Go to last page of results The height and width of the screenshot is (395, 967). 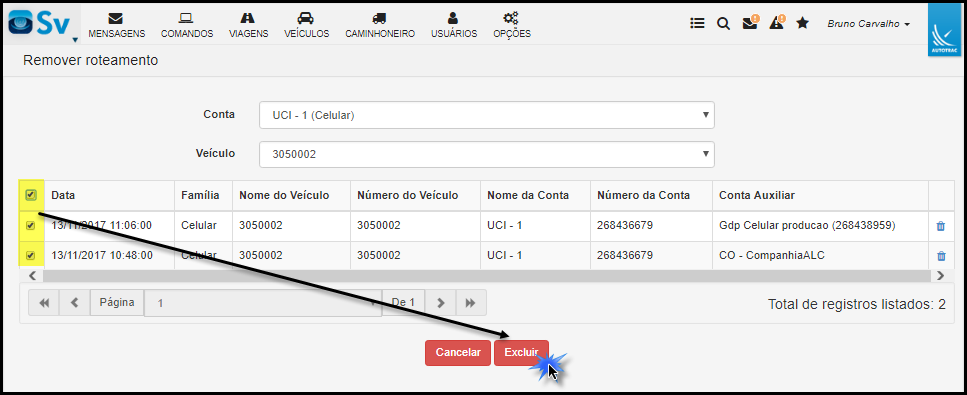click(x=471, y=302)
